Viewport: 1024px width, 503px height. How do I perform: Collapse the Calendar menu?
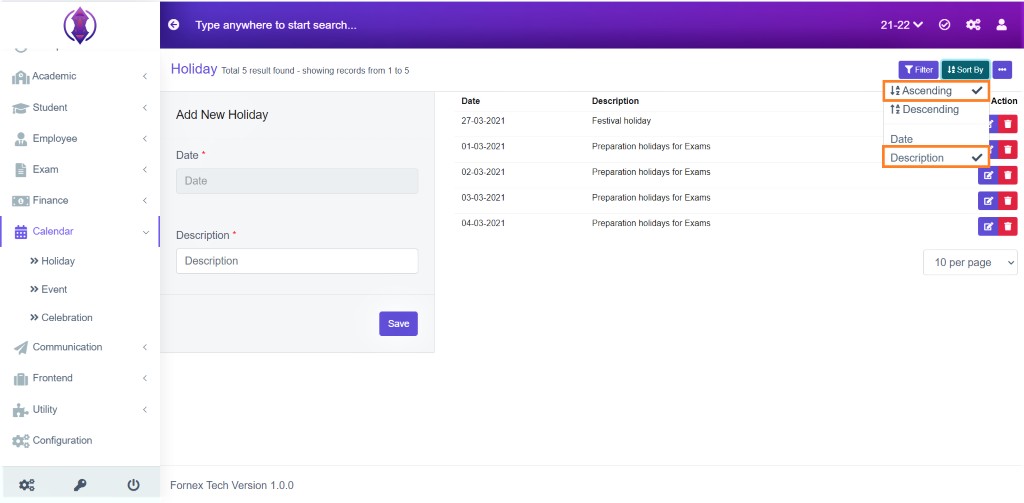[x=80, y=231]
